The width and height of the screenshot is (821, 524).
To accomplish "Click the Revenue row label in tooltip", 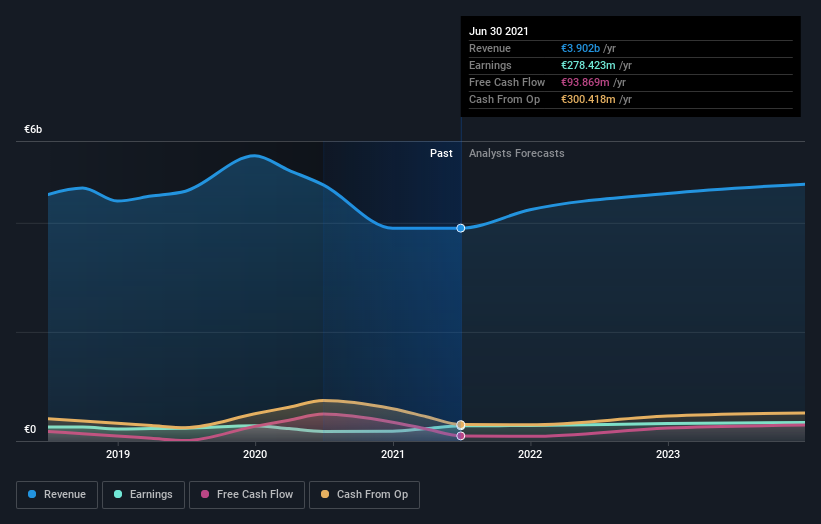I will pos(490,48).
